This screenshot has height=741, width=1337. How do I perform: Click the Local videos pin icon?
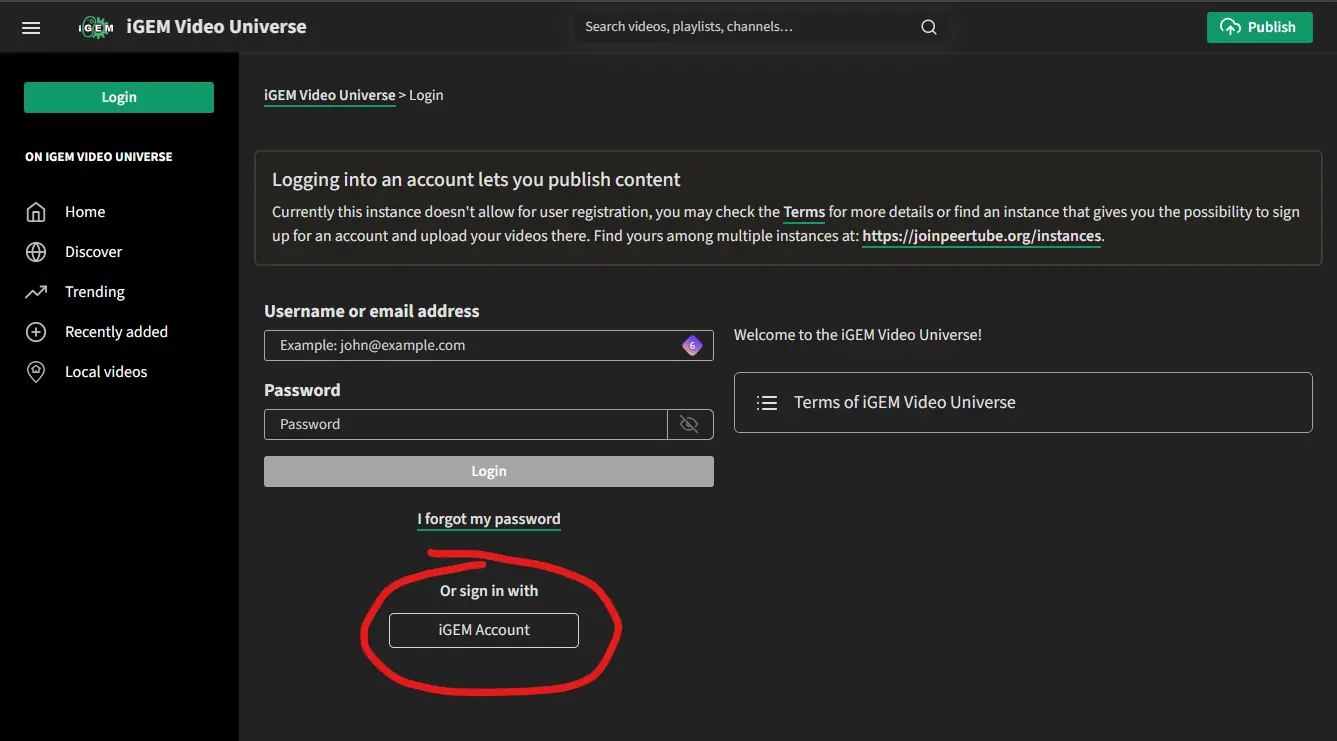(36, 372)
